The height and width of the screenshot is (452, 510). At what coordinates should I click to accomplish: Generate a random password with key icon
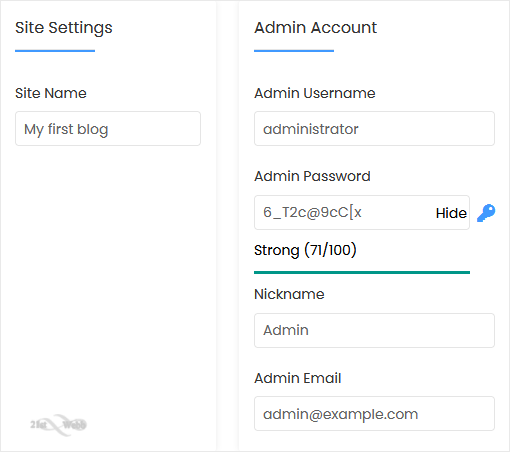pos(486,213)
